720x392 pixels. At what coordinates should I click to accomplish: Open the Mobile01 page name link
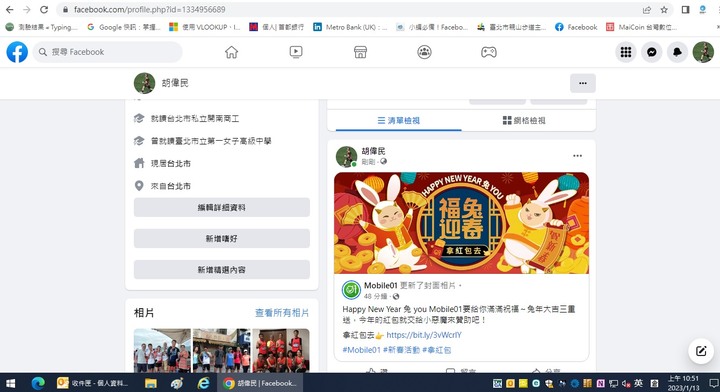point(381,286)
